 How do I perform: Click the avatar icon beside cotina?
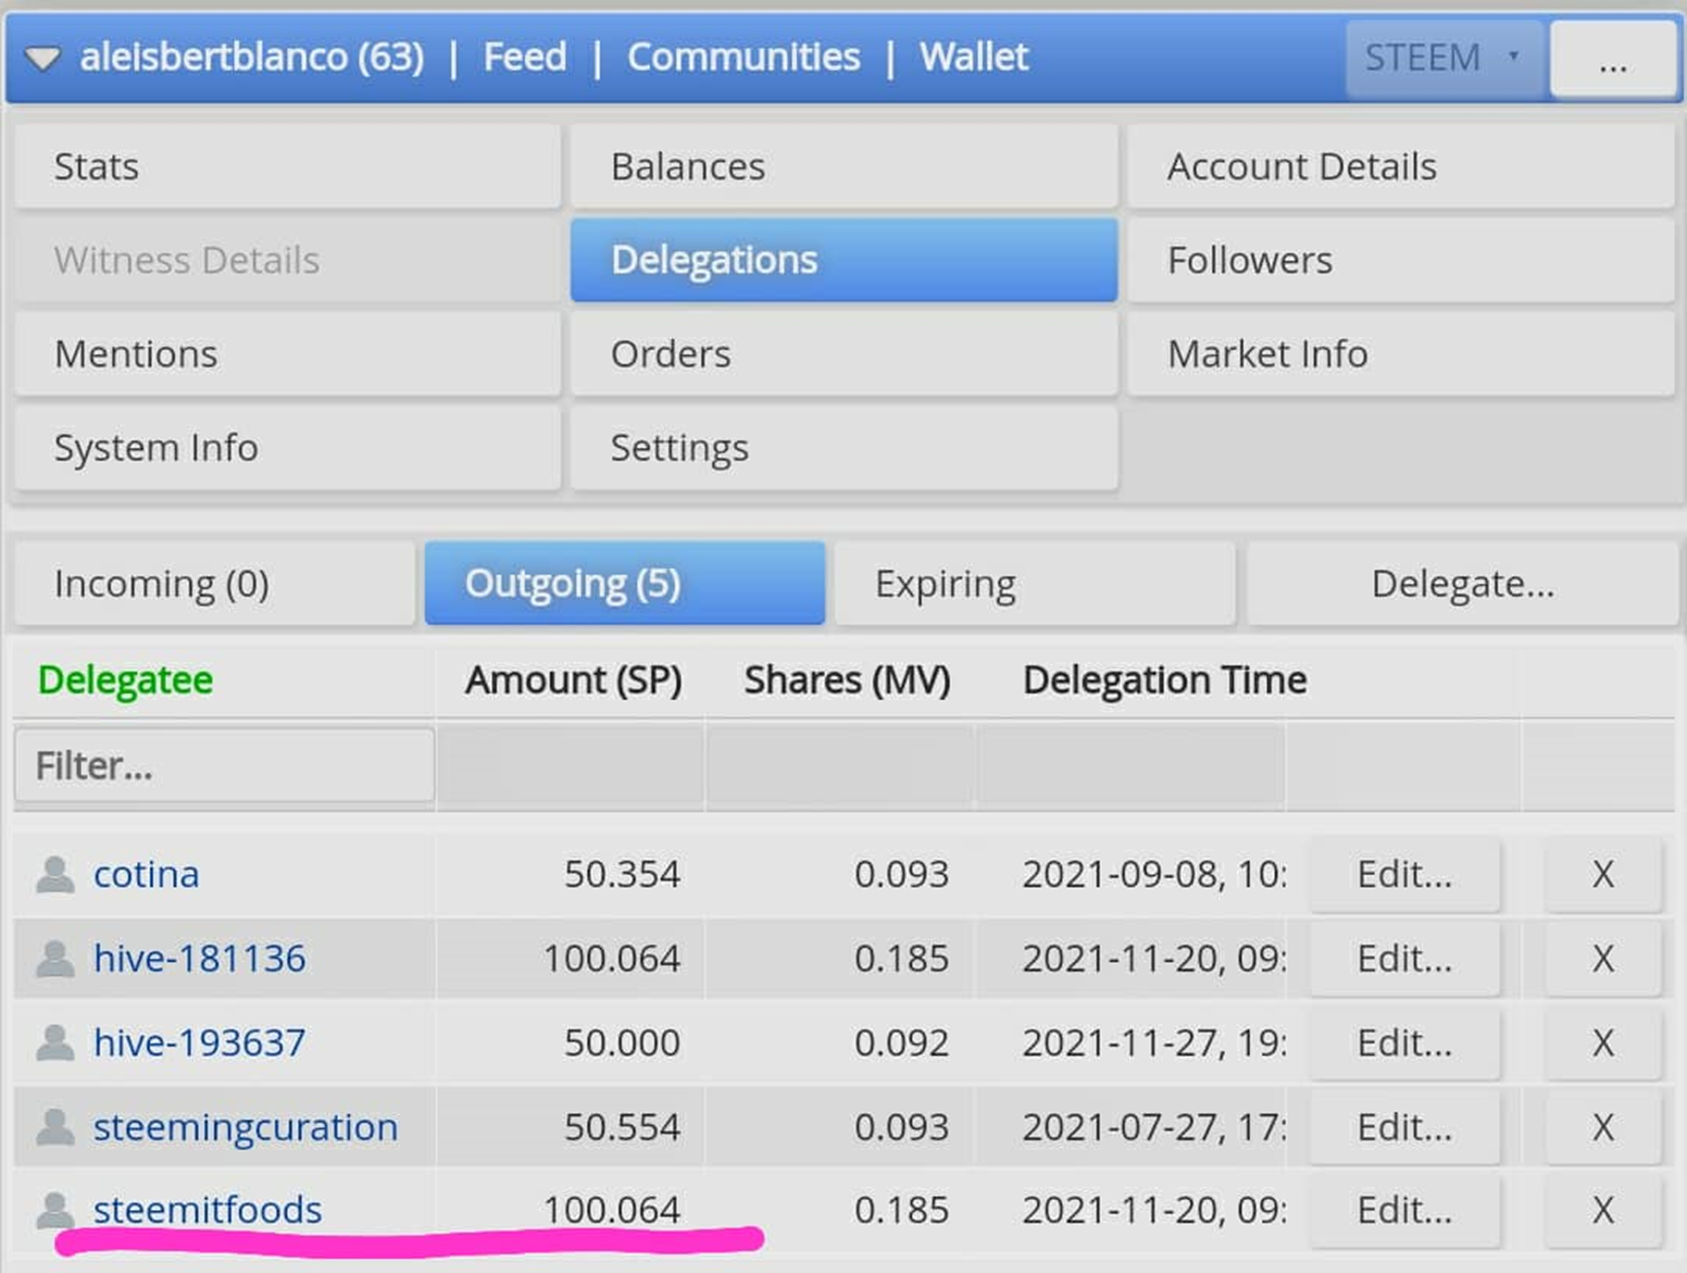55,875
